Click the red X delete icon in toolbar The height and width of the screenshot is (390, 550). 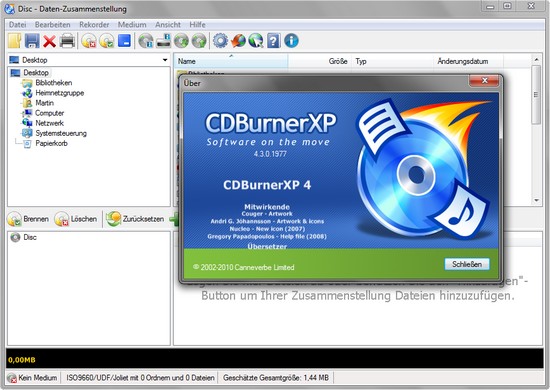(49, 41)
